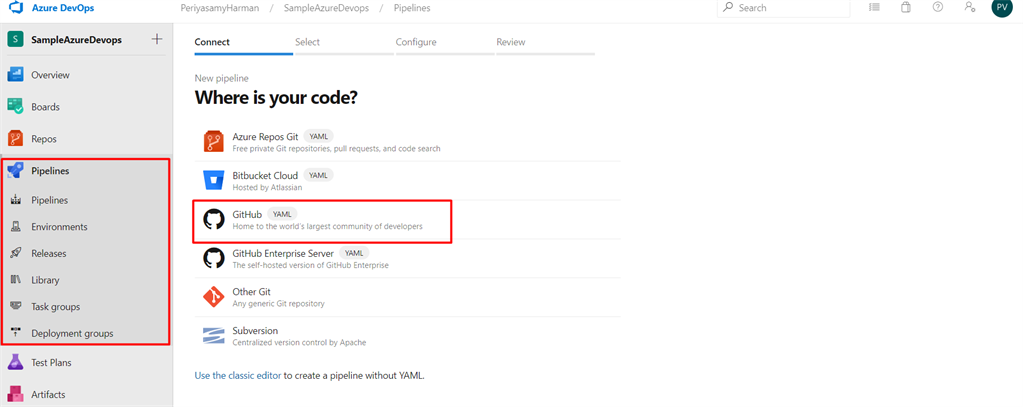1023x407 pixels.
Task: Click the plus icon beside project name
Action: (157, 39)
